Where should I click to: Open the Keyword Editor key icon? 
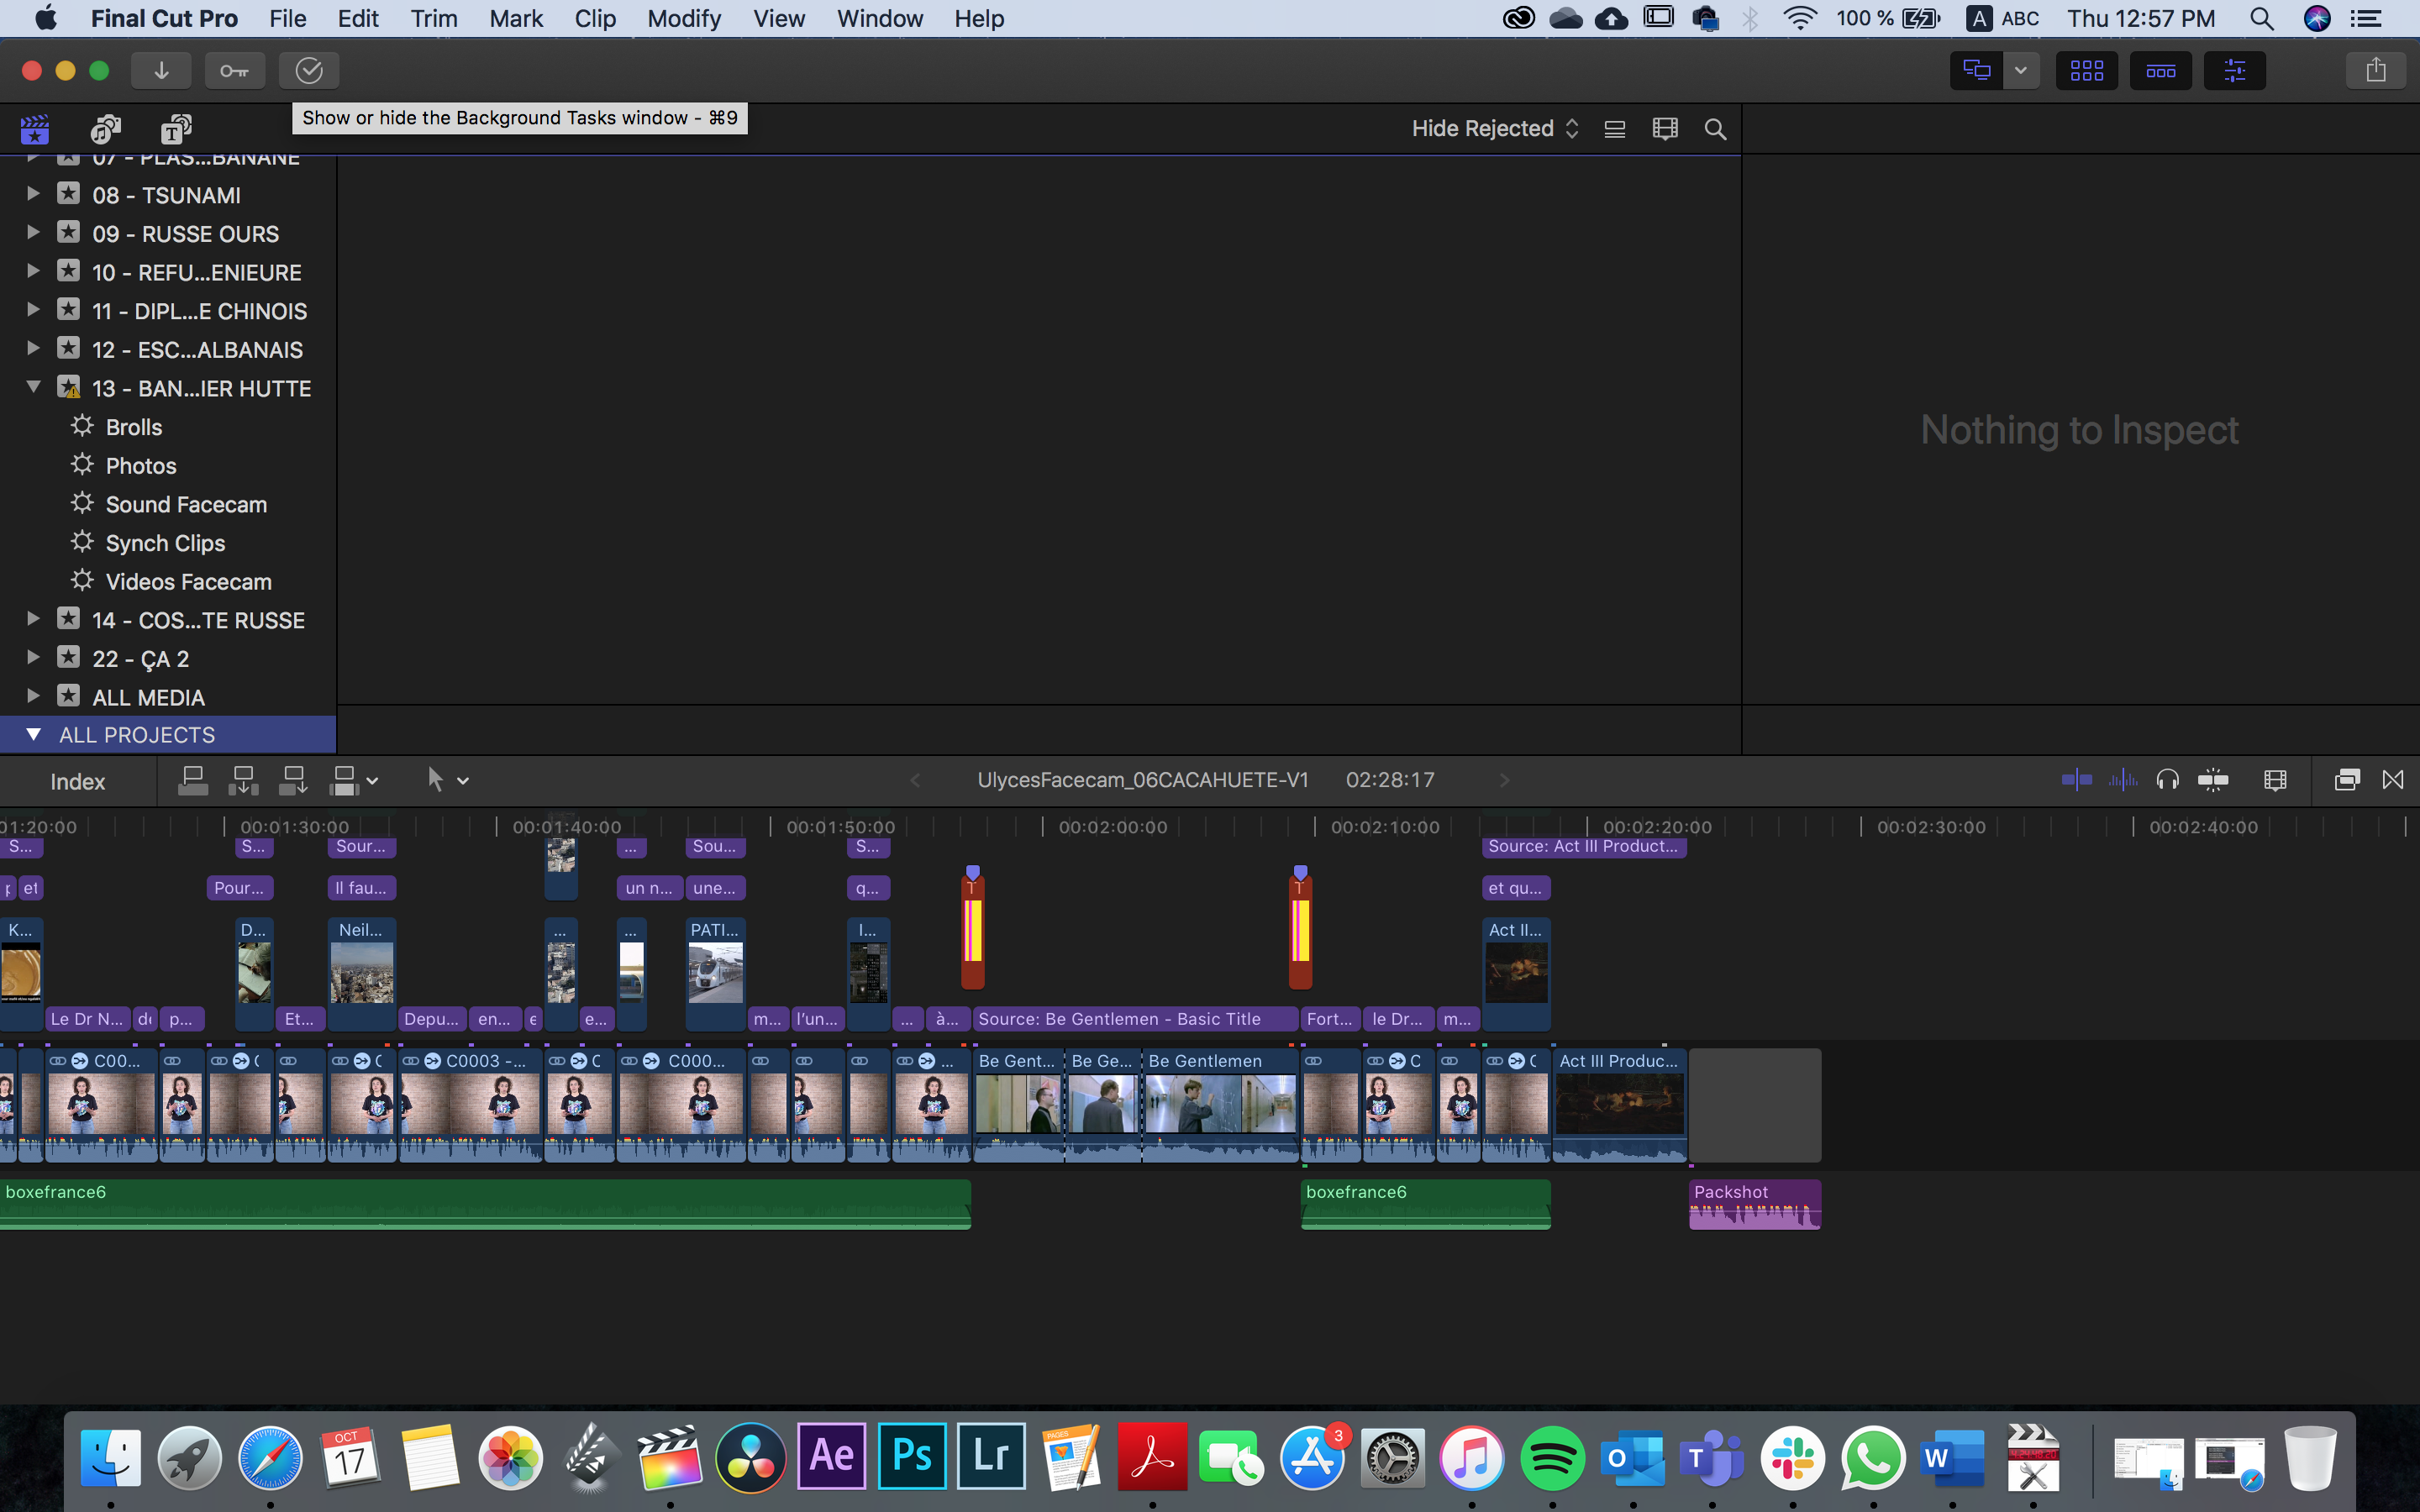point(234,70)
